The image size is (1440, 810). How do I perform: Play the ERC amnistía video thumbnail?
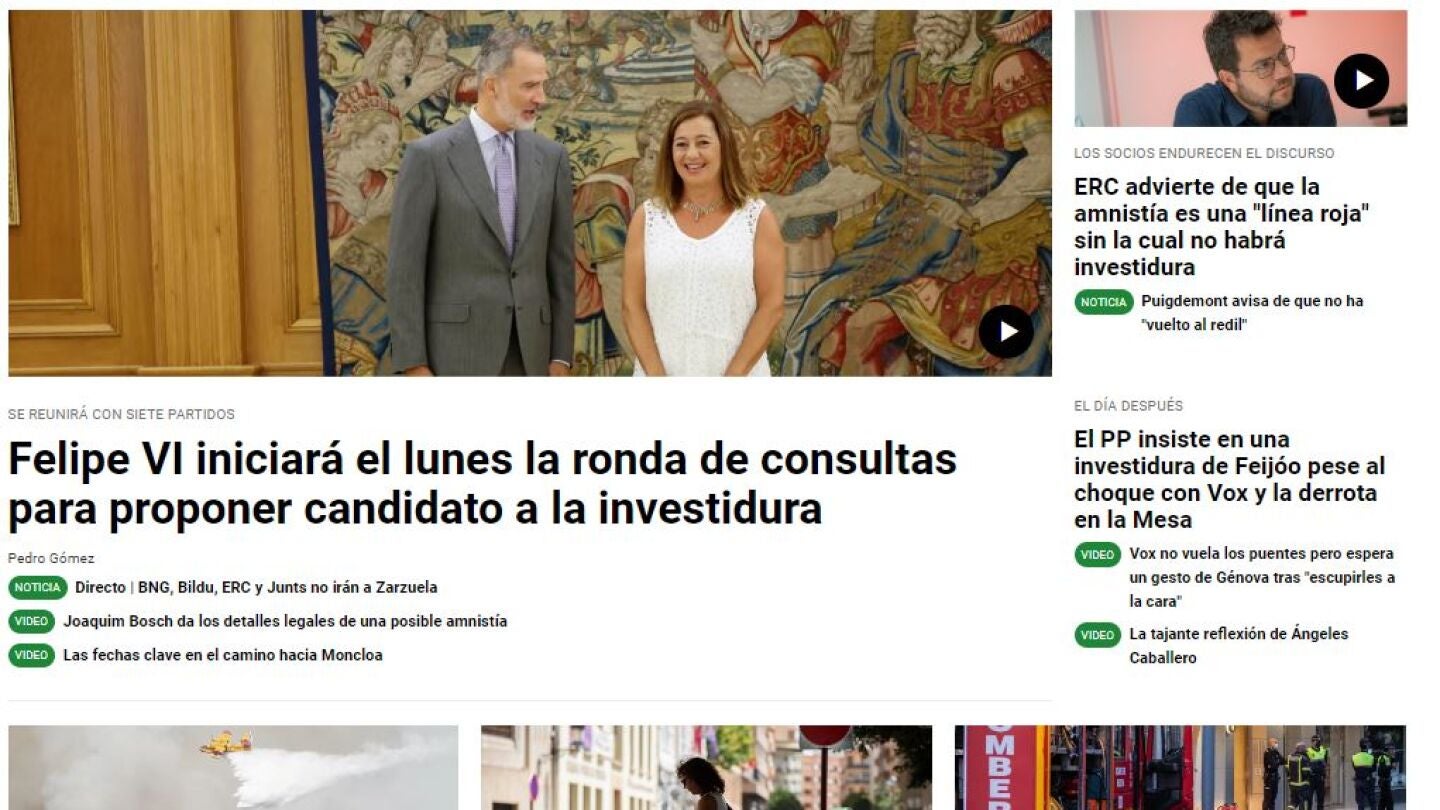[x=1361, y=81]
